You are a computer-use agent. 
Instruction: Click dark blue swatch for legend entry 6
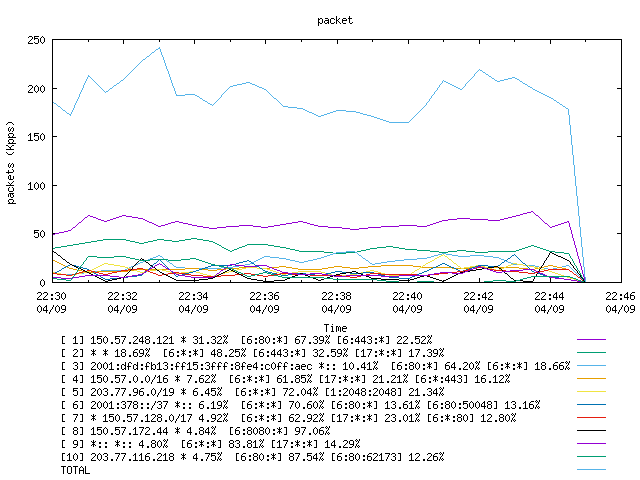coord(591,405)
